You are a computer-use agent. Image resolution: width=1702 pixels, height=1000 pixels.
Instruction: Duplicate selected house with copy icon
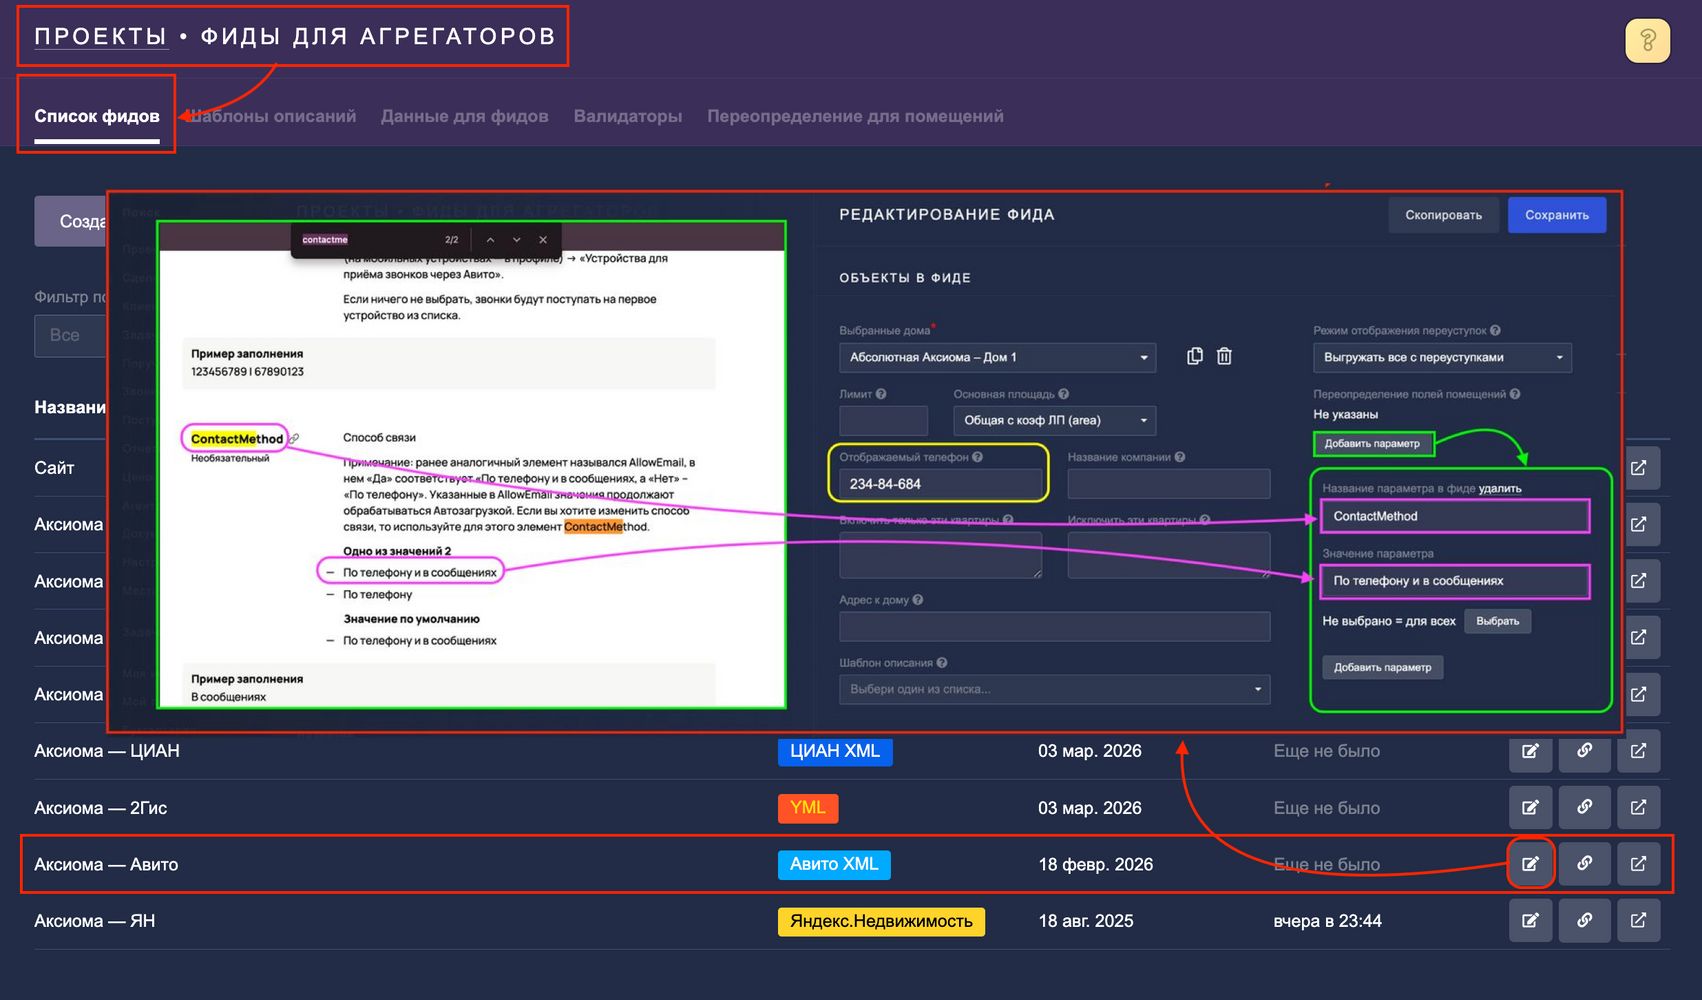[1194, 357]
